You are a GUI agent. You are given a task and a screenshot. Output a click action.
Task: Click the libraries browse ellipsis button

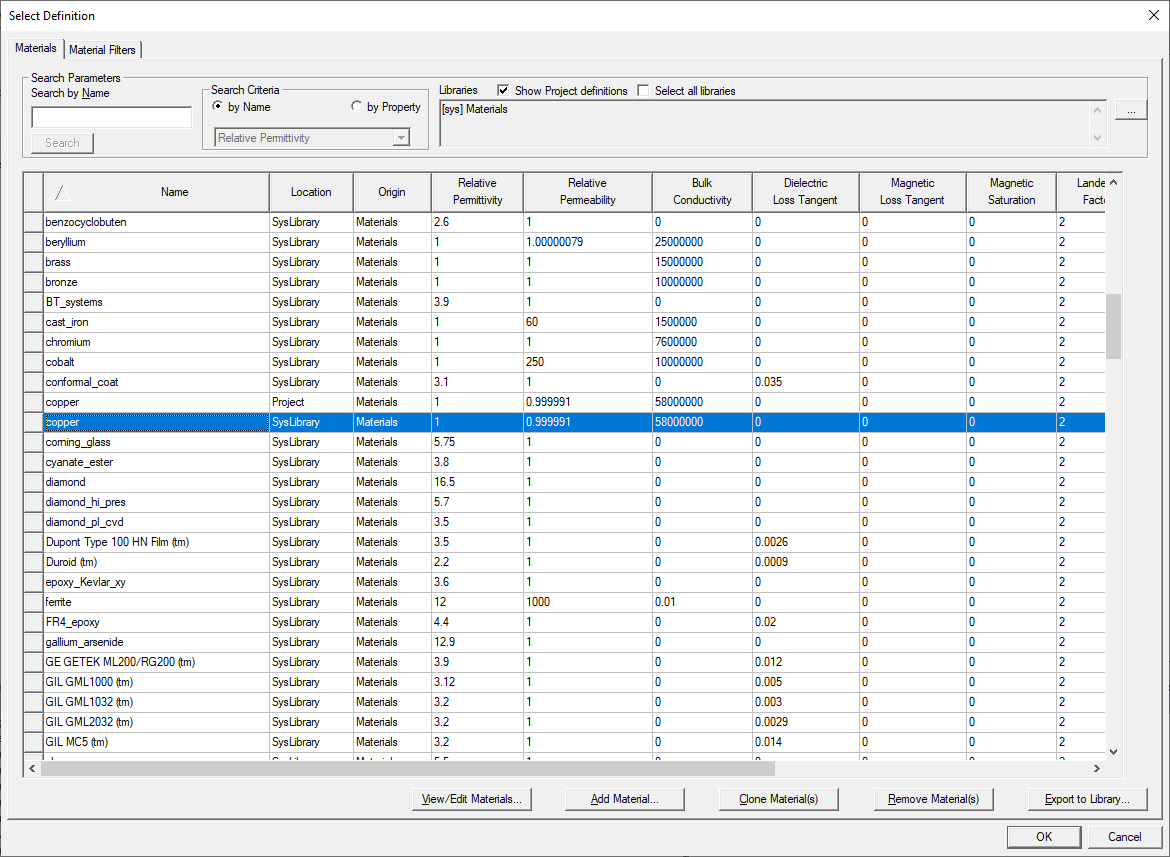(1130, 111)
